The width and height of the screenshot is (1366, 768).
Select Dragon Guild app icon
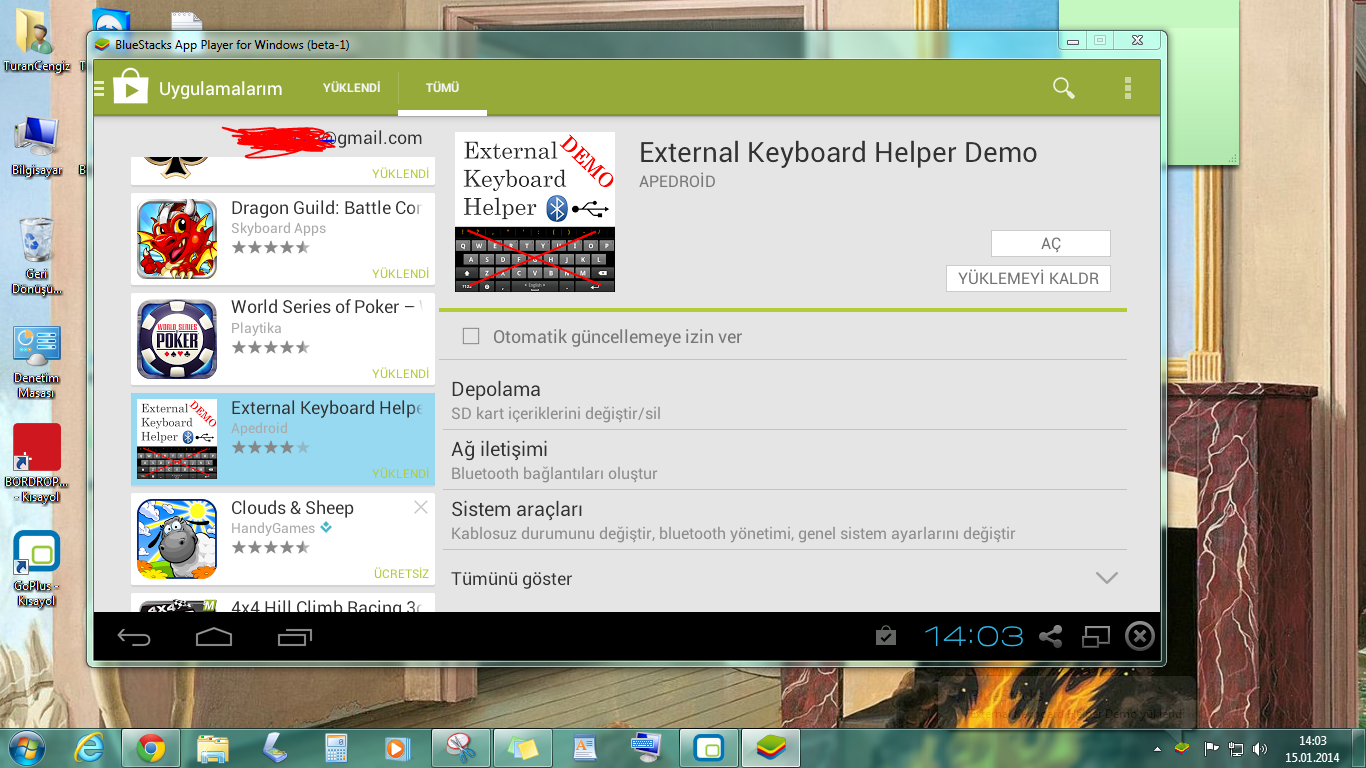[177, 240]
